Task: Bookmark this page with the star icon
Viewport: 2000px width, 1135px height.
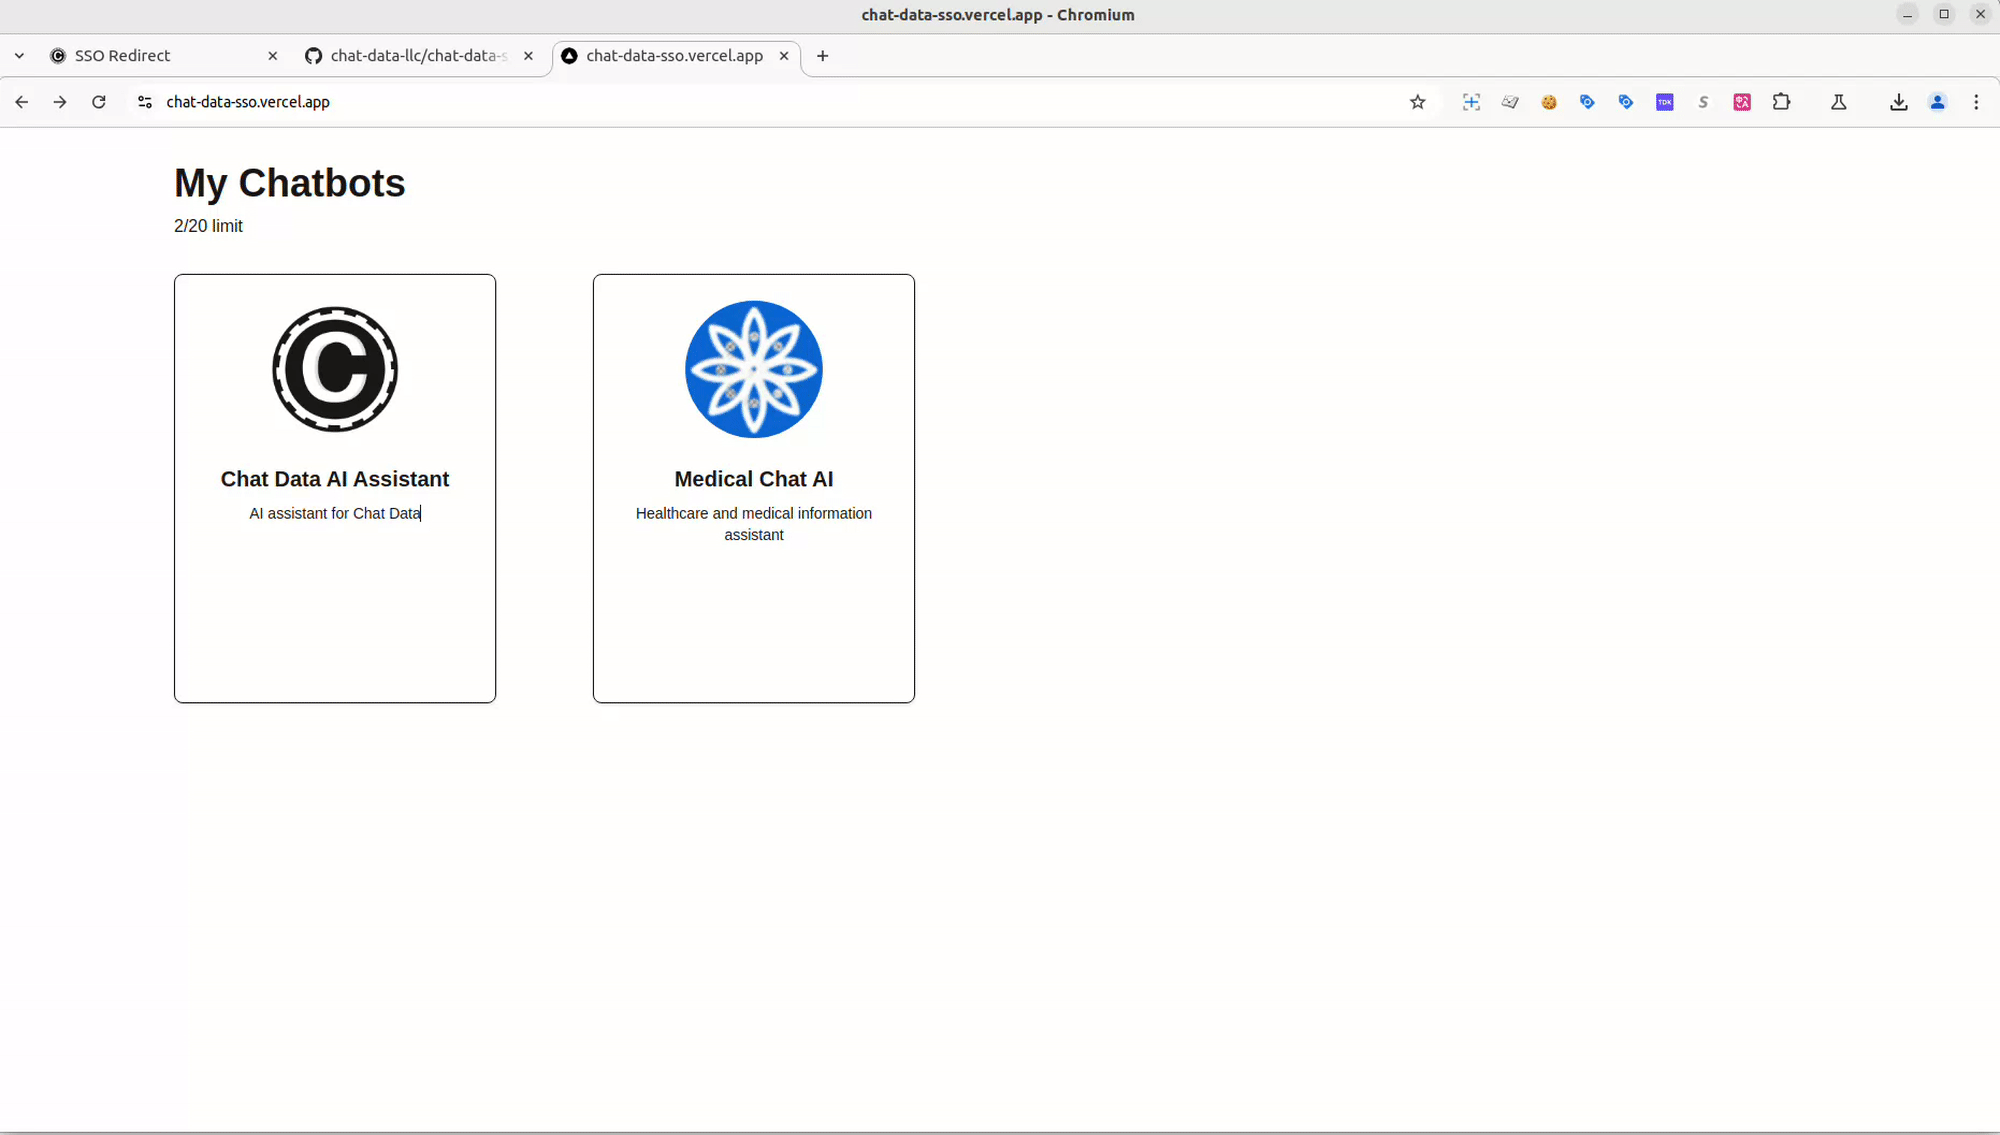Action: (x=1417, y=102)
